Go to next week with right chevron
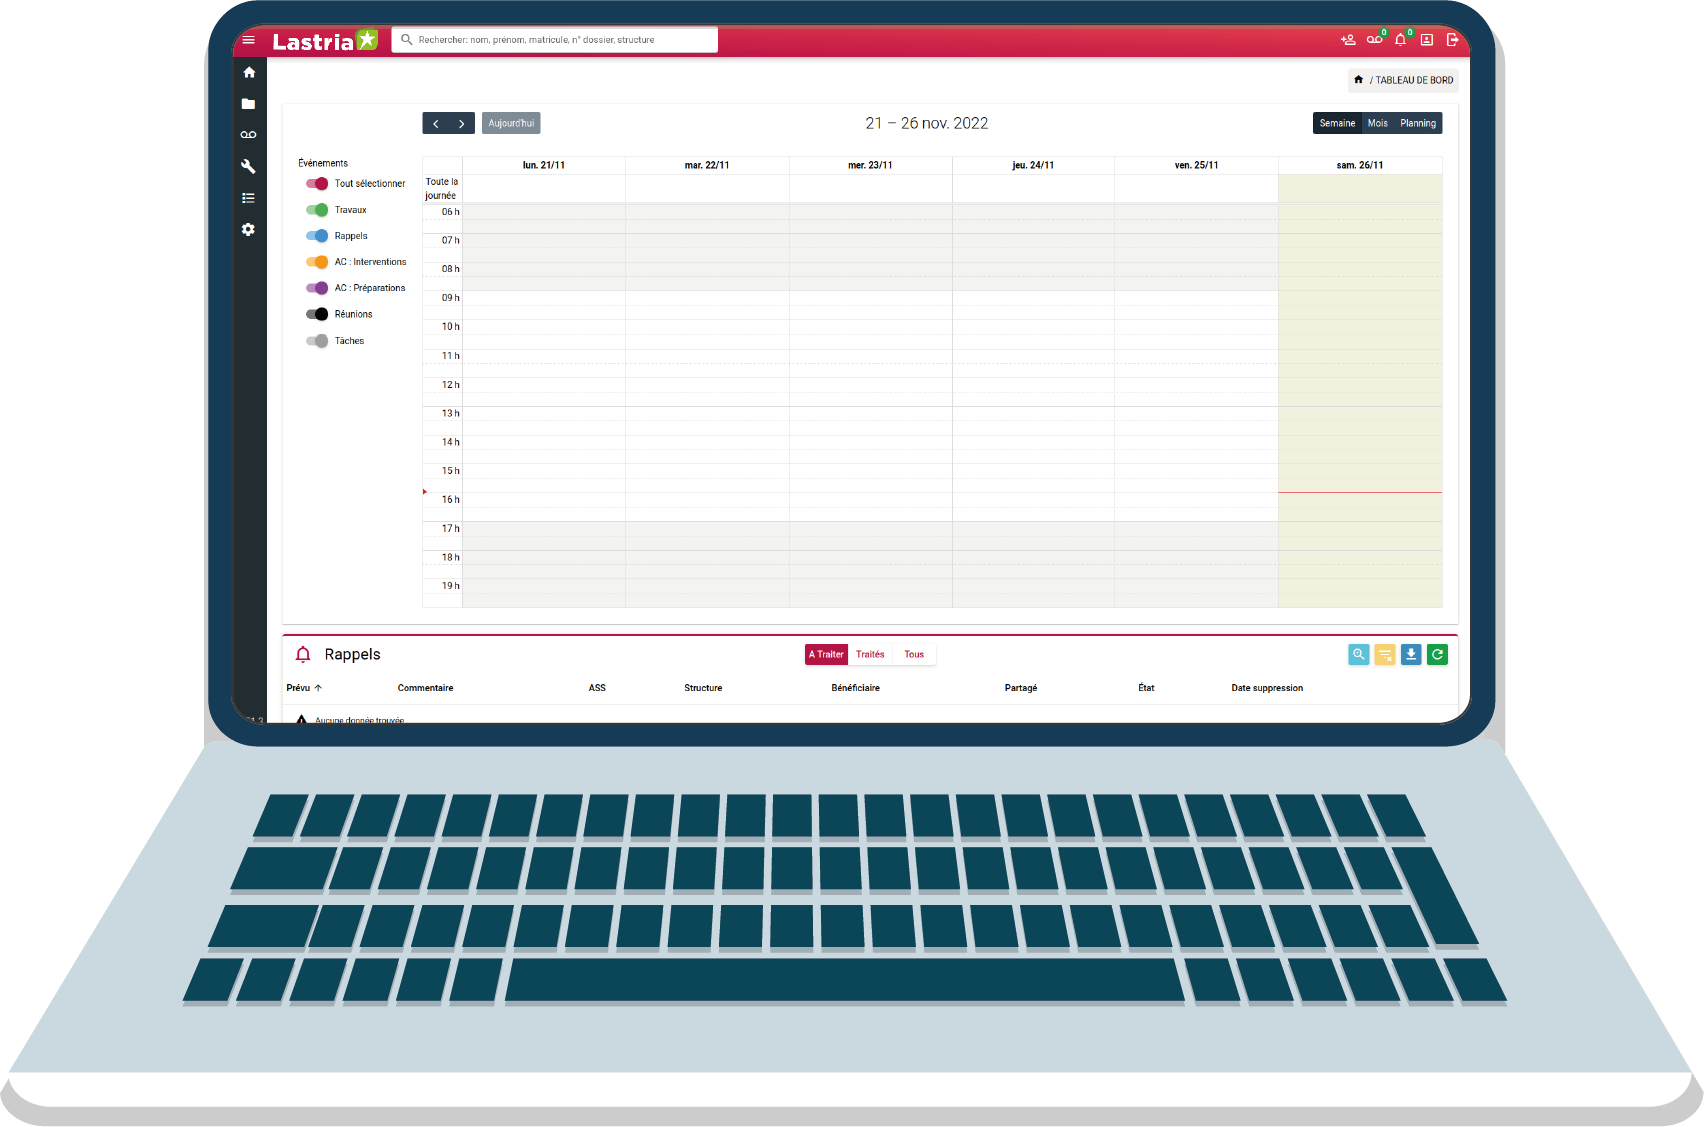 461,124
